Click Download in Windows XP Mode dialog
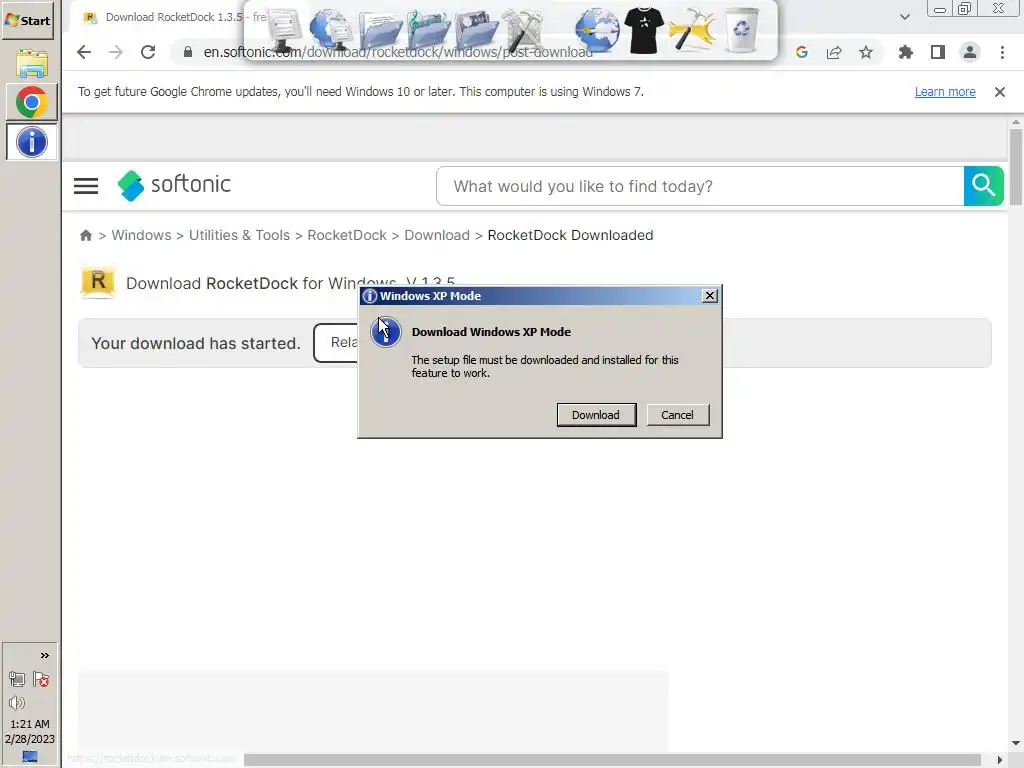 coord(596,415)
